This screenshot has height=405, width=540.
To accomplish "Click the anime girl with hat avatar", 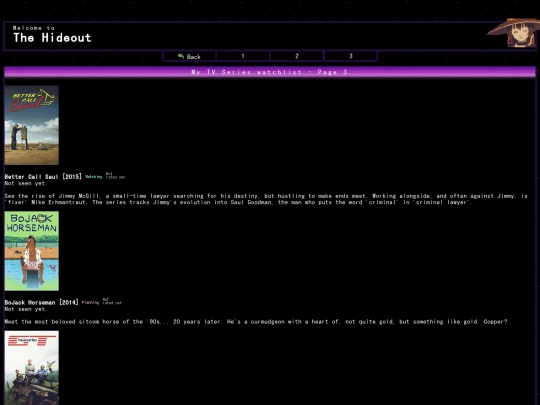I will click(513, 33).
